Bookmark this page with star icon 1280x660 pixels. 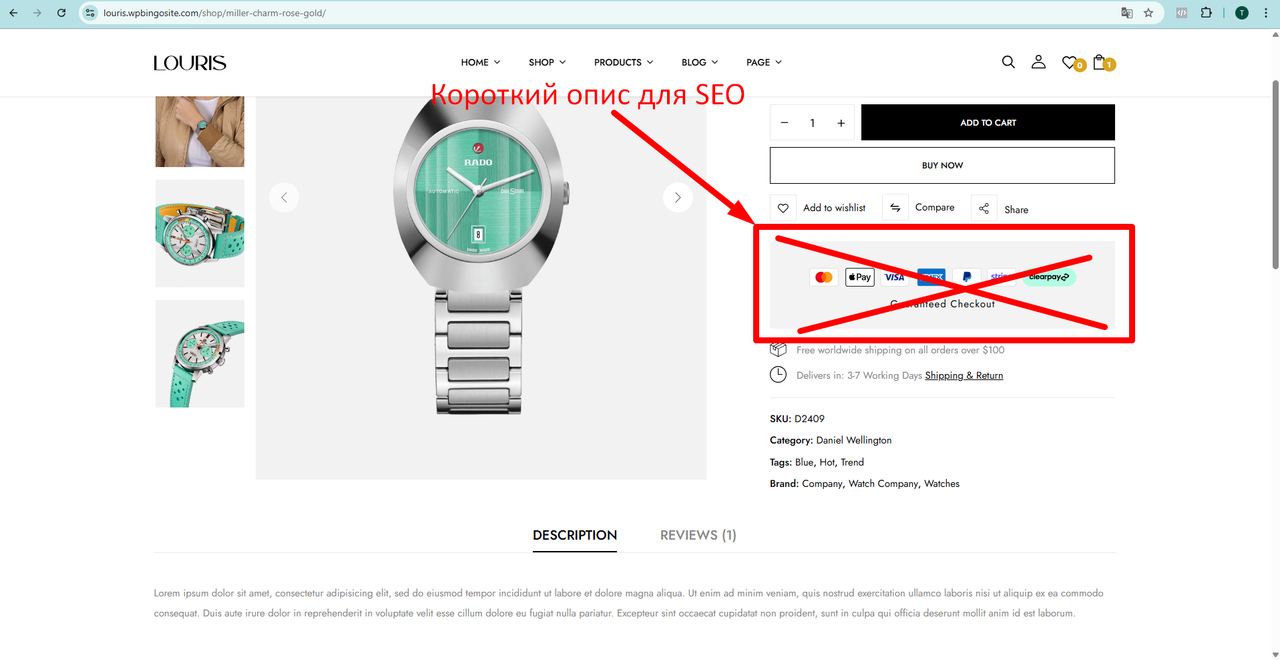click(1149, 13)
